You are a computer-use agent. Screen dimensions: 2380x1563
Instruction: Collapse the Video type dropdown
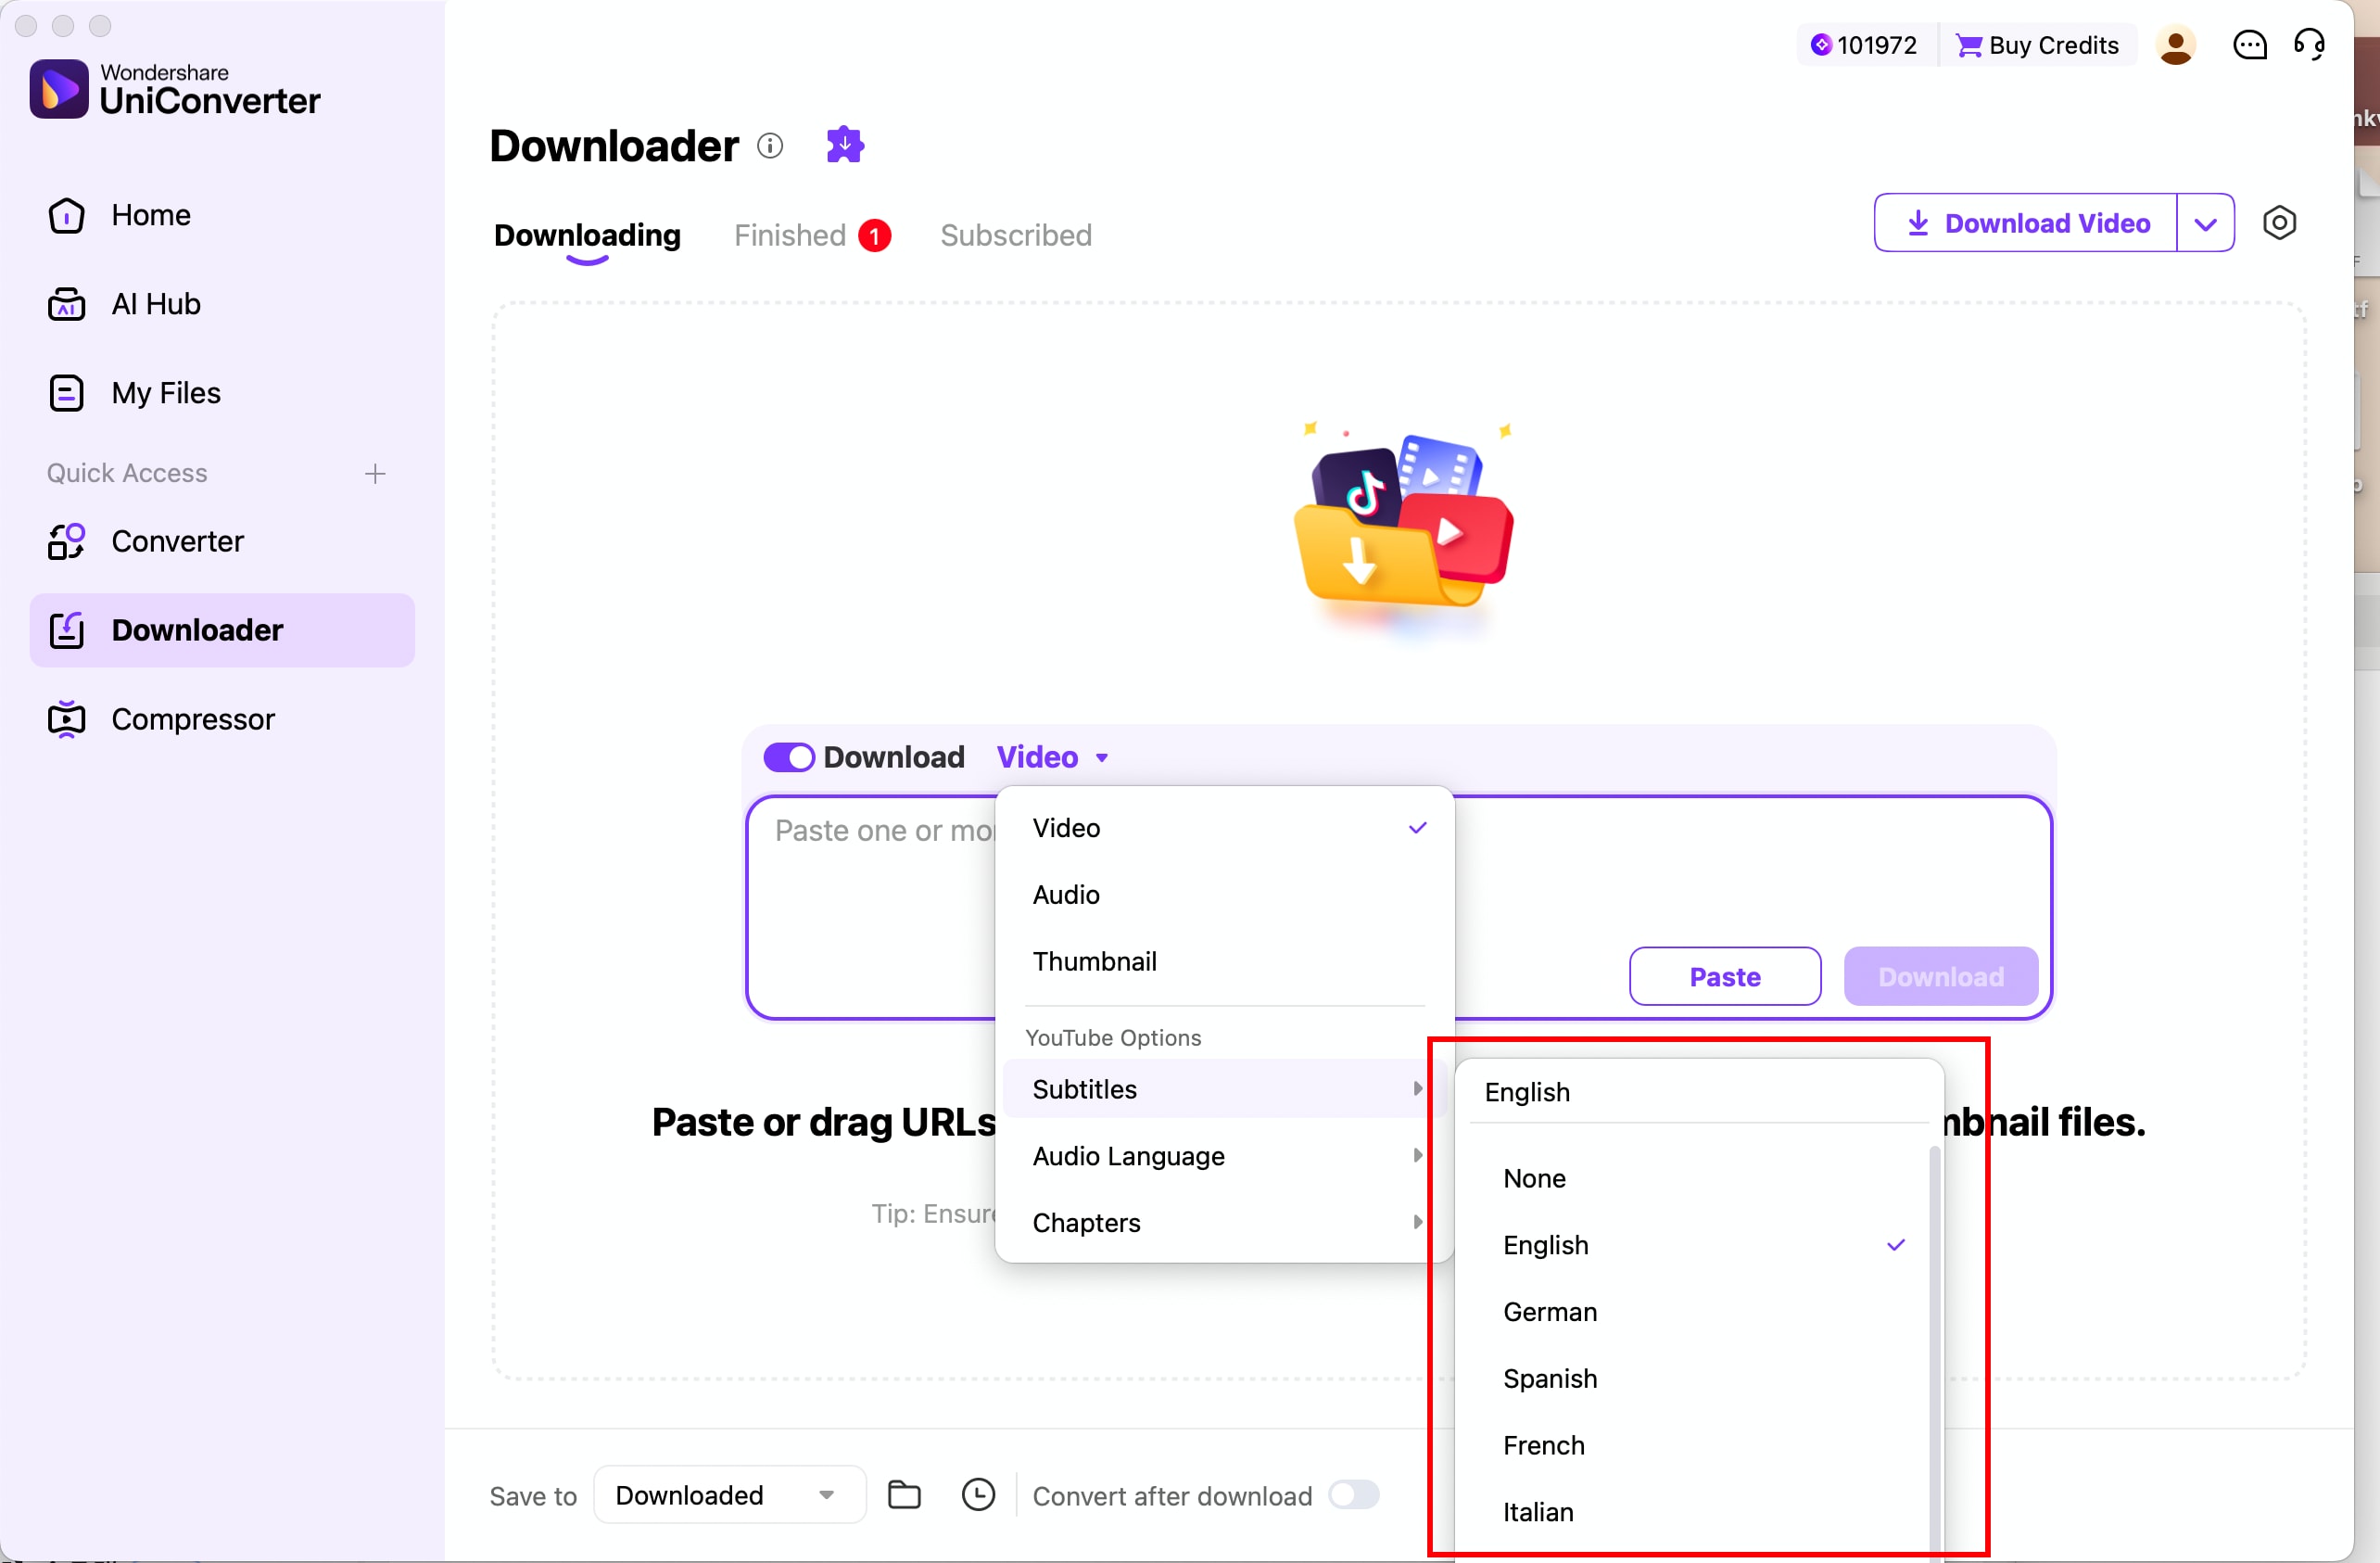[x=1053, y=757]
